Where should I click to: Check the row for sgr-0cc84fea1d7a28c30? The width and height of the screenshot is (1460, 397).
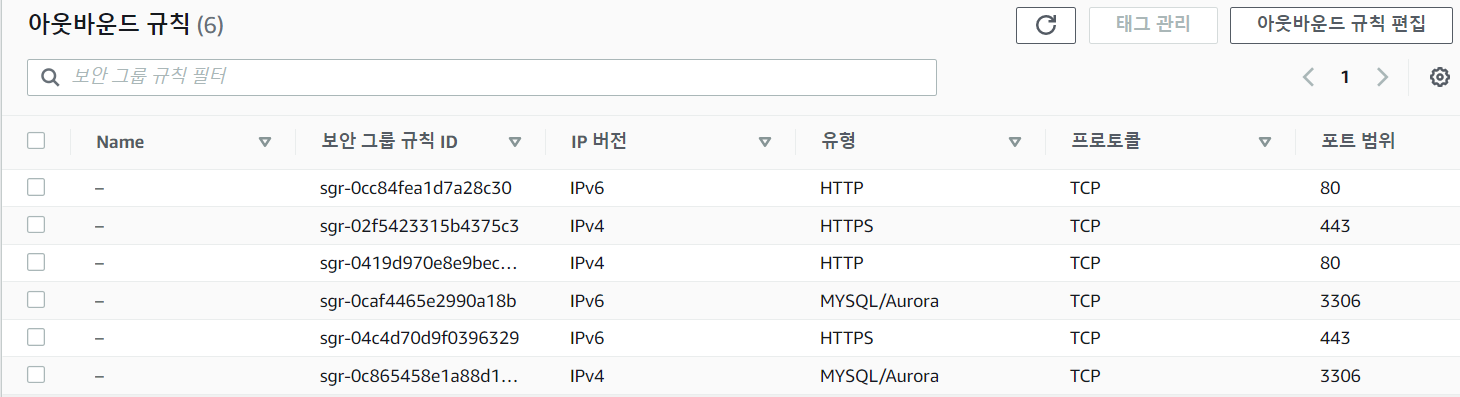tap(36, 187)
